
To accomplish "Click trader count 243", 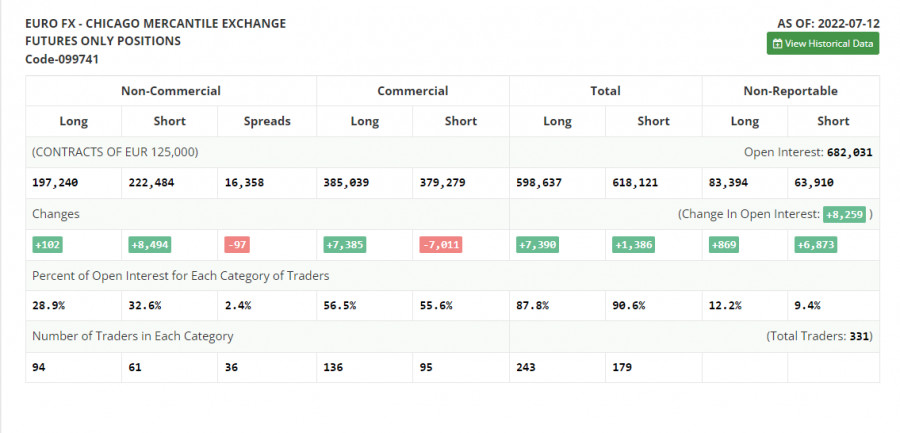I will pos(526,368).
